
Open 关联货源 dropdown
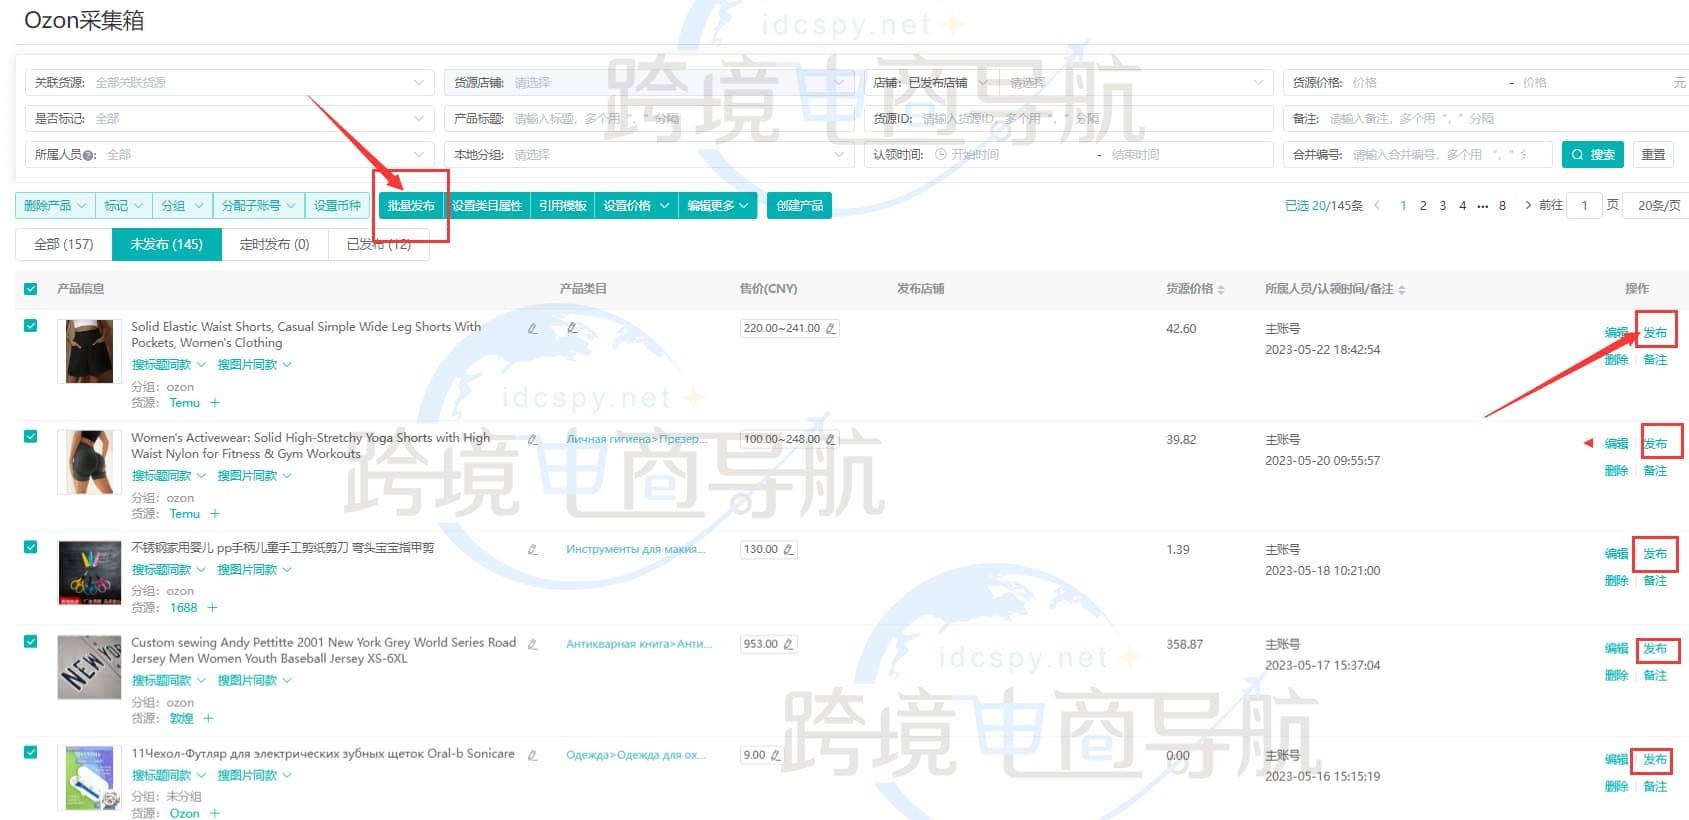click(x=229, y=83)
